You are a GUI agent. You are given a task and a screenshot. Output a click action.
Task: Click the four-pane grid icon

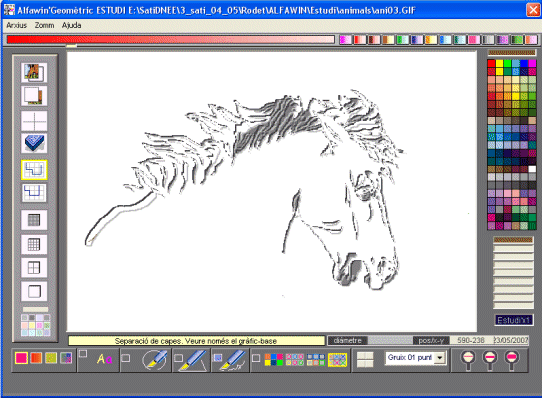[x=34, y=268]
